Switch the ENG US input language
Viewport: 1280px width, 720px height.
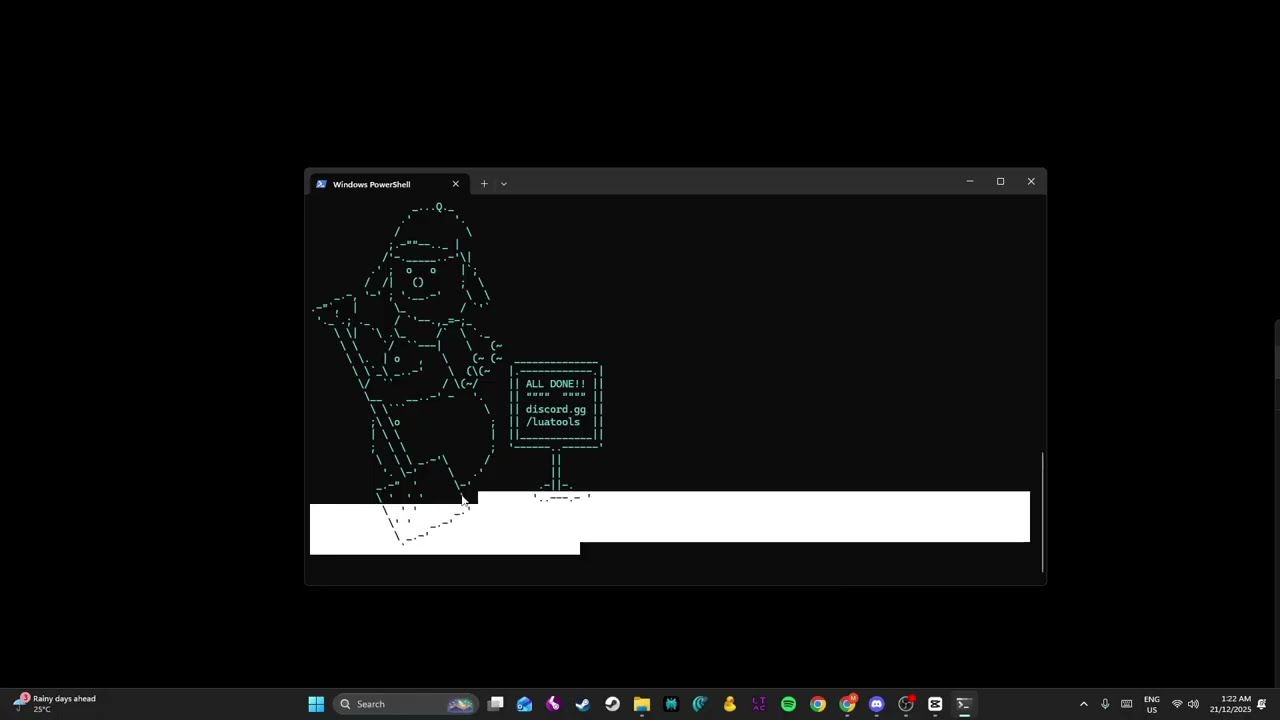1152,704
